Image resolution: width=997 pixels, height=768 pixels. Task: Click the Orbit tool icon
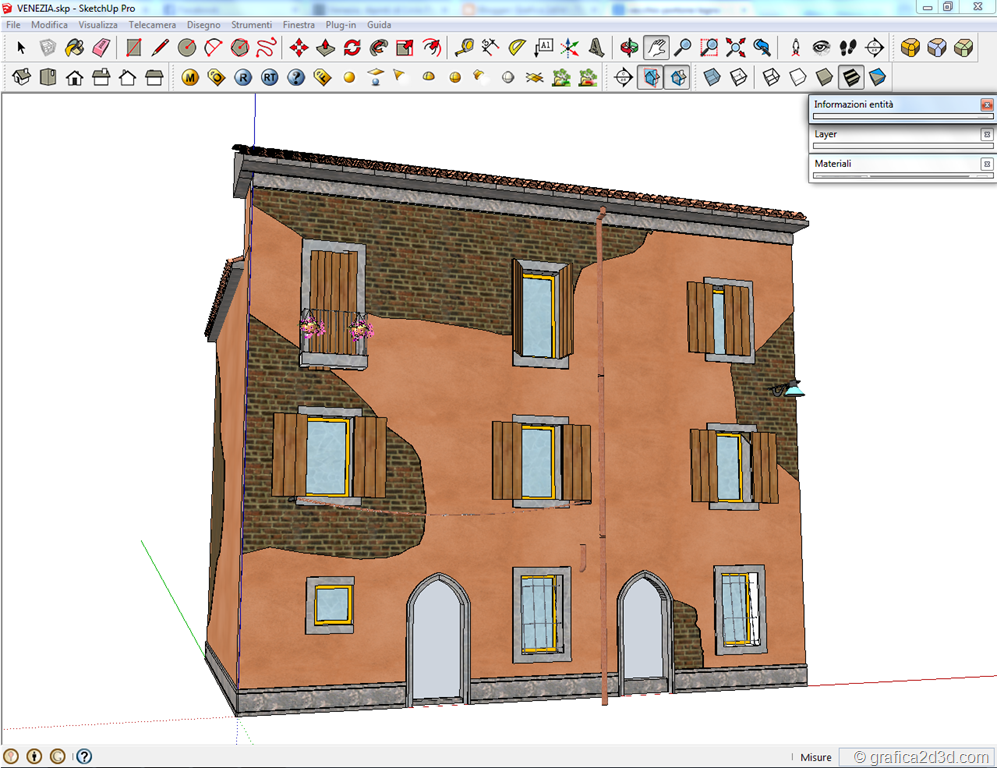coord(629,47)
